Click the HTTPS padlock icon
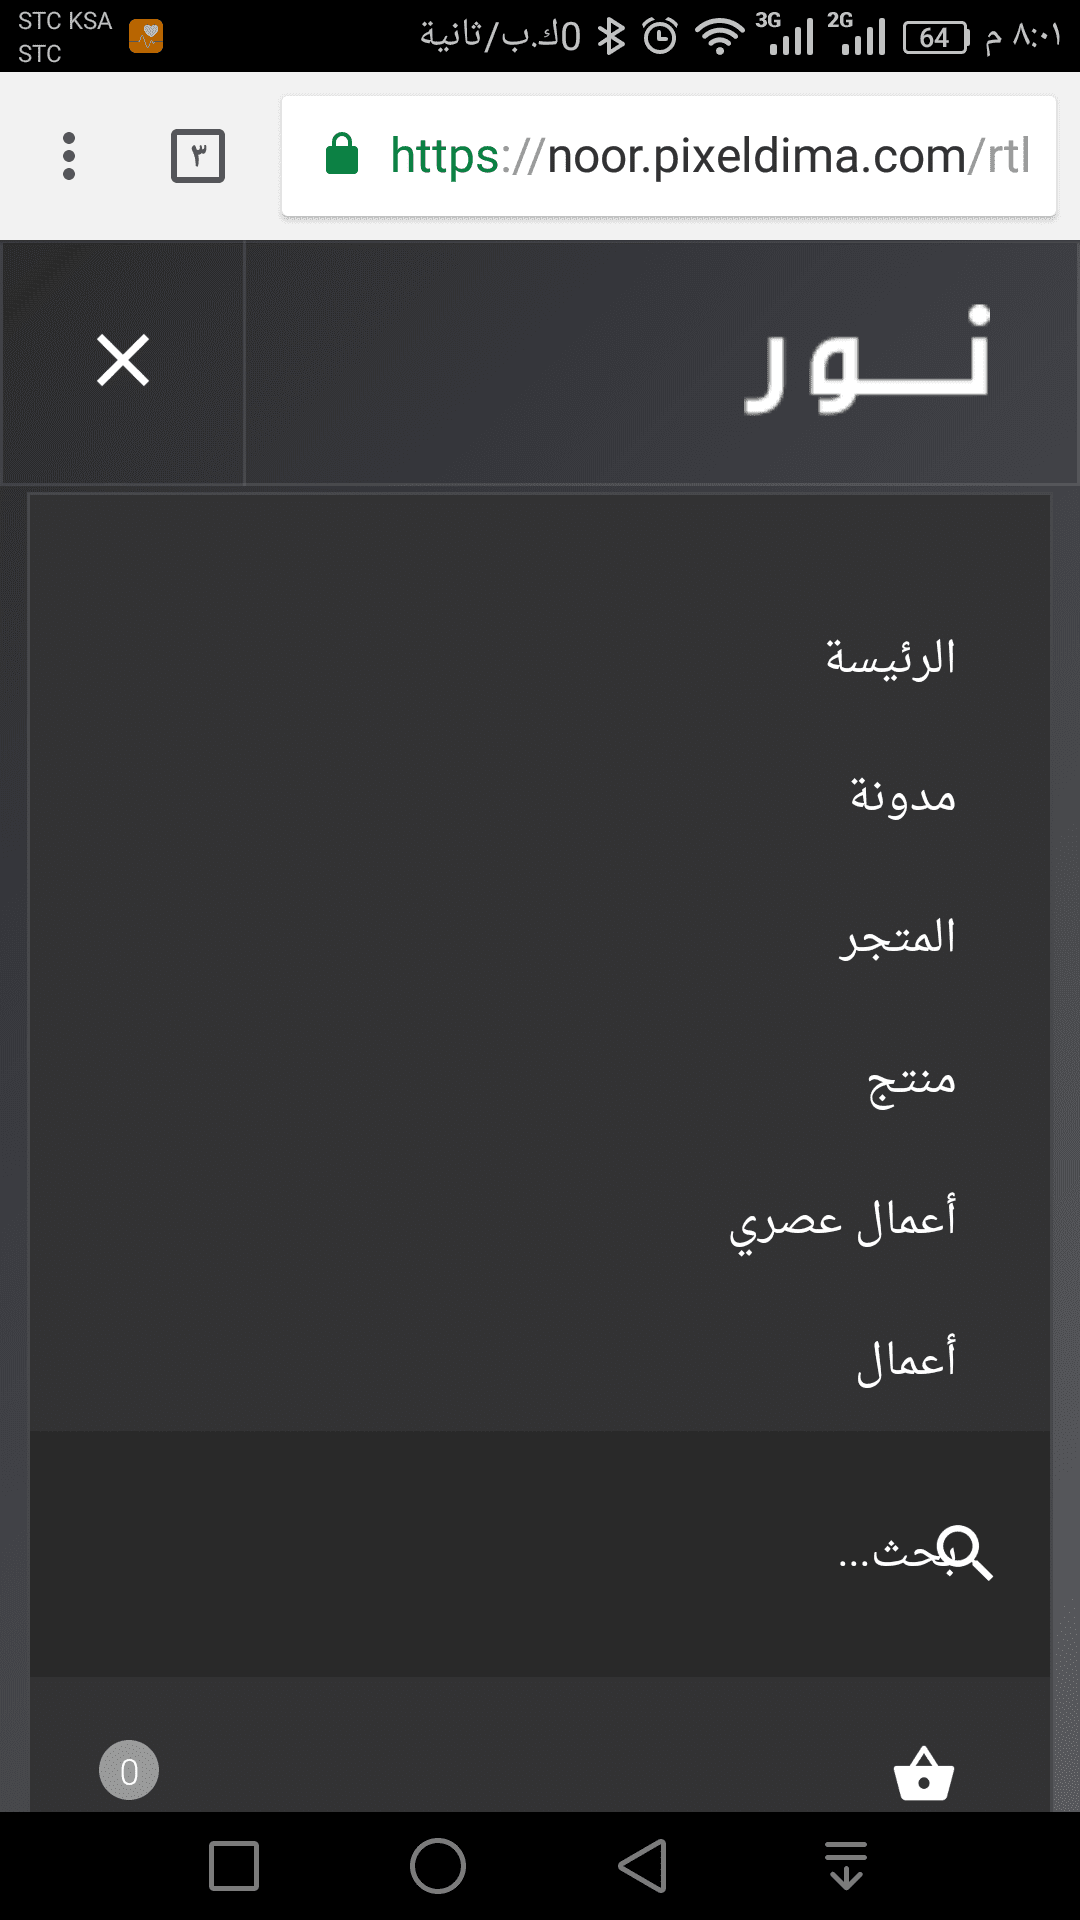Image resolution: width=1080 pixels, height=1920 pixels. coord(341,156)
